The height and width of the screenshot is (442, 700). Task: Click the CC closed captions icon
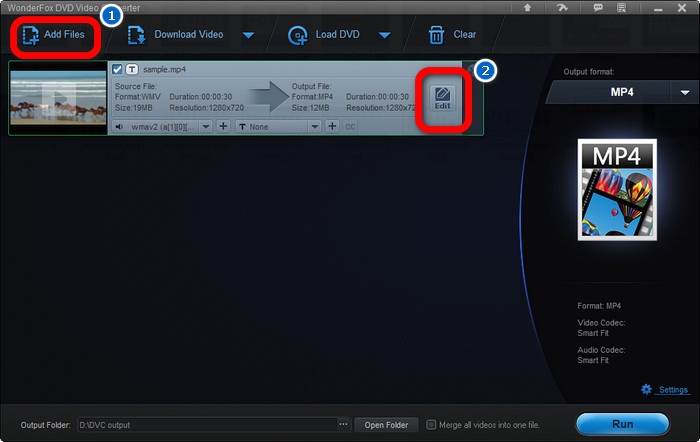point(350,127)
